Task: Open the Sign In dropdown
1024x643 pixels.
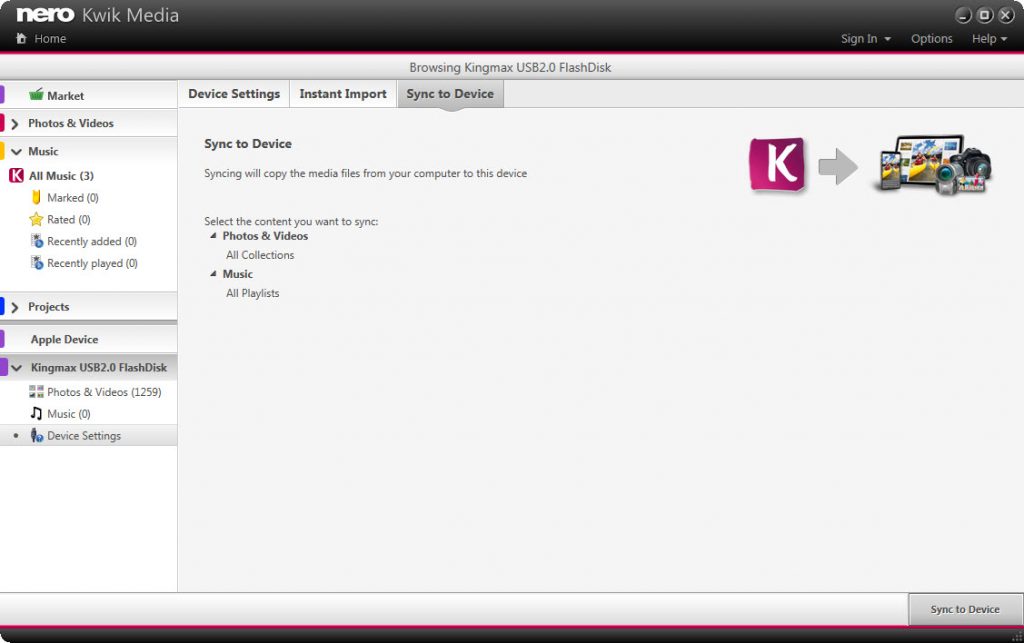Action: point(865,39)
